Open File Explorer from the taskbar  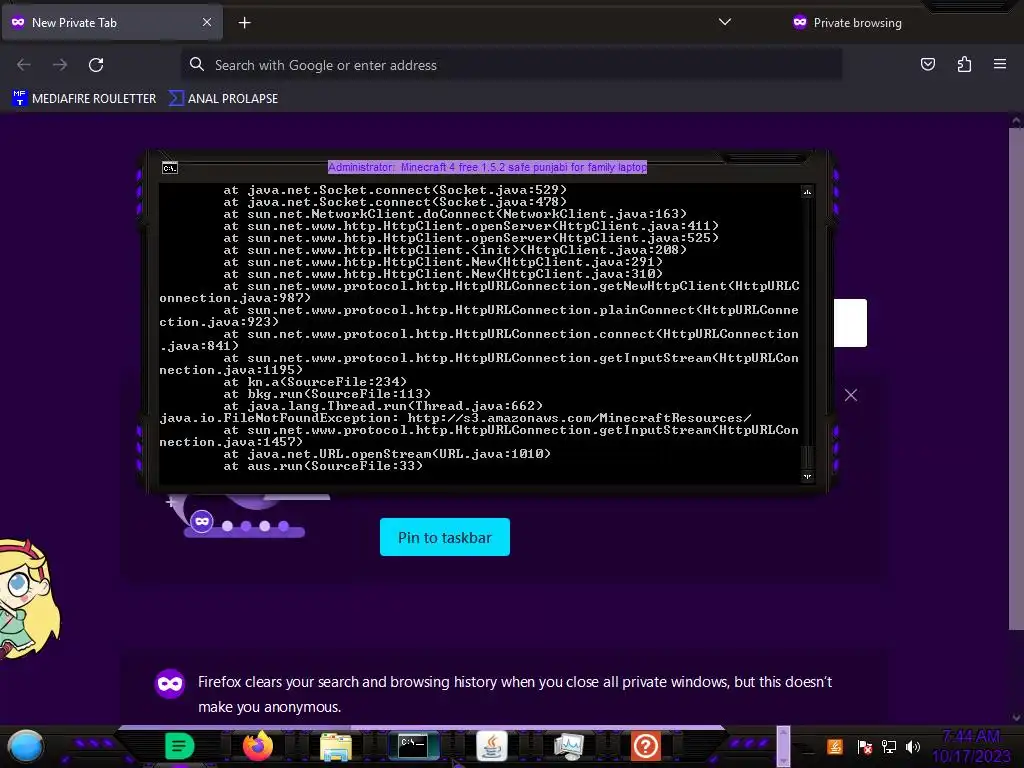pyautogui.click(x=336, y=746)
